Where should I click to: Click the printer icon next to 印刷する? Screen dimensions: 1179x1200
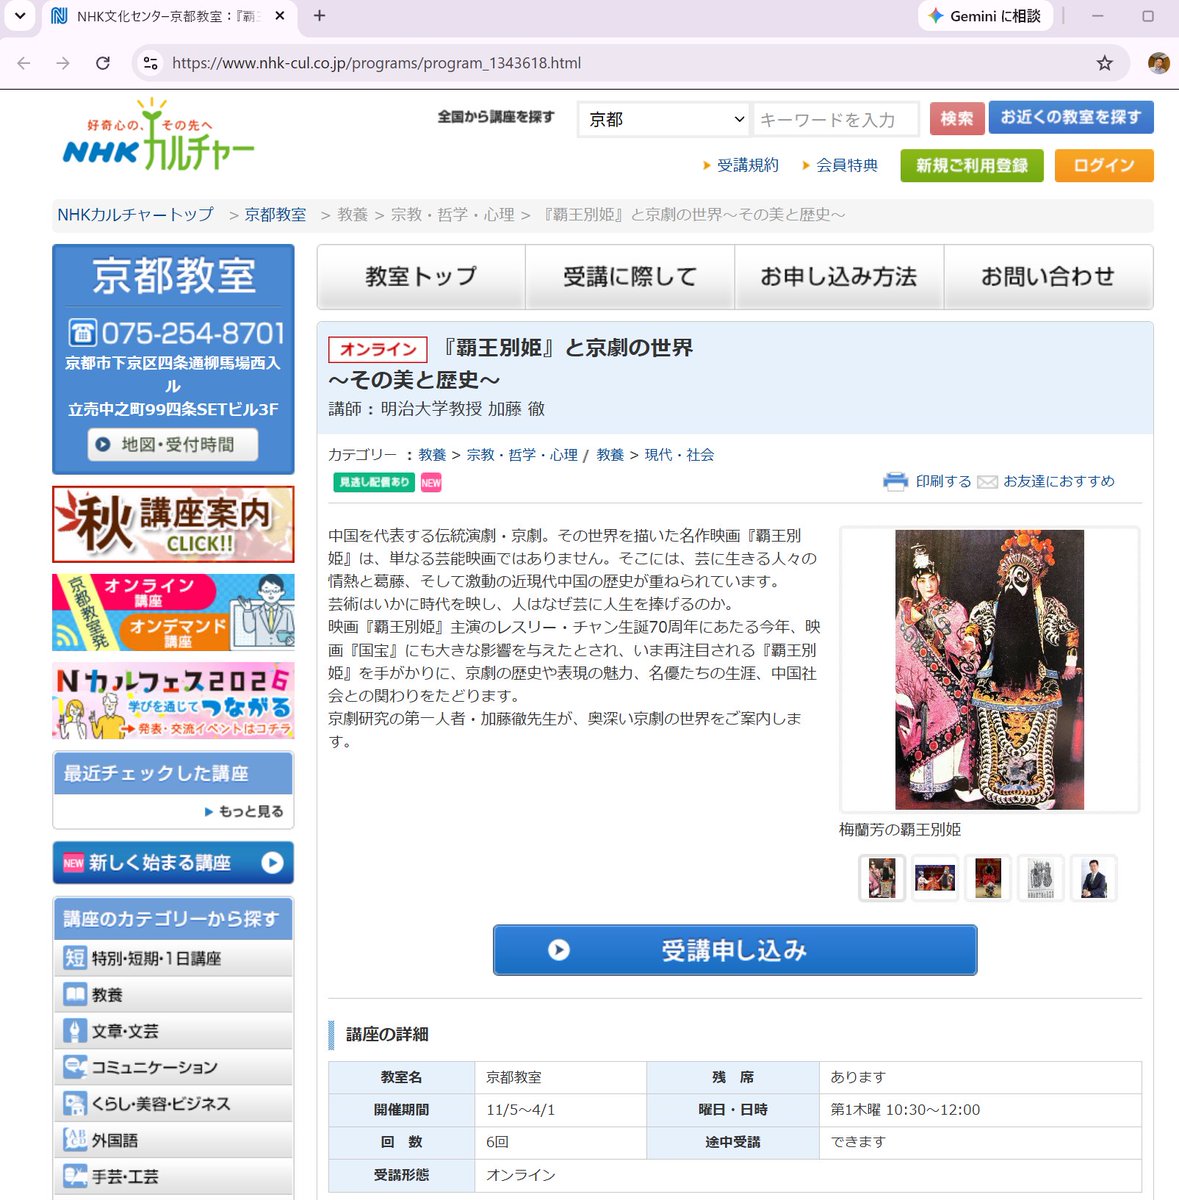(895, 481)
